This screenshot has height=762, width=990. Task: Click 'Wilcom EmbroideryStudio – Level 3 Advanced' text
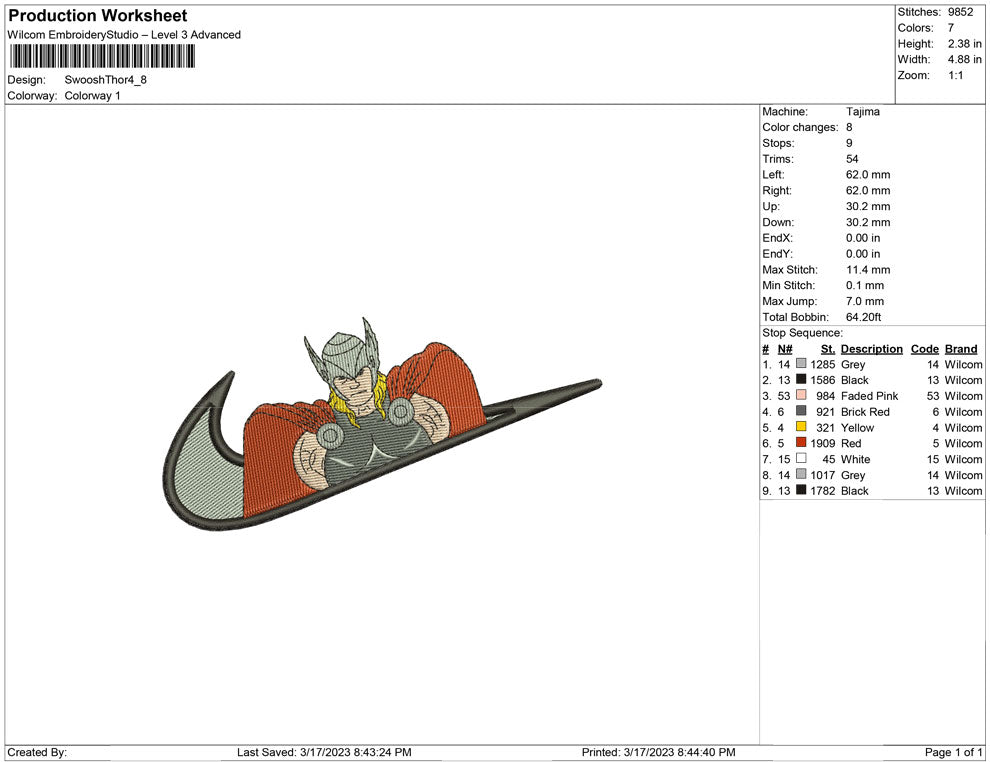[x=124, y=35]
